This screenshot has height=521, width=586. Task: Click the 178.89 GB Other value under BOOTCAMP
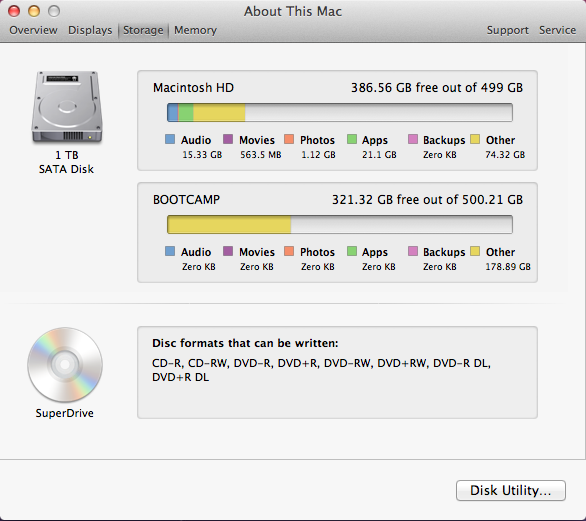pos(508,267)
